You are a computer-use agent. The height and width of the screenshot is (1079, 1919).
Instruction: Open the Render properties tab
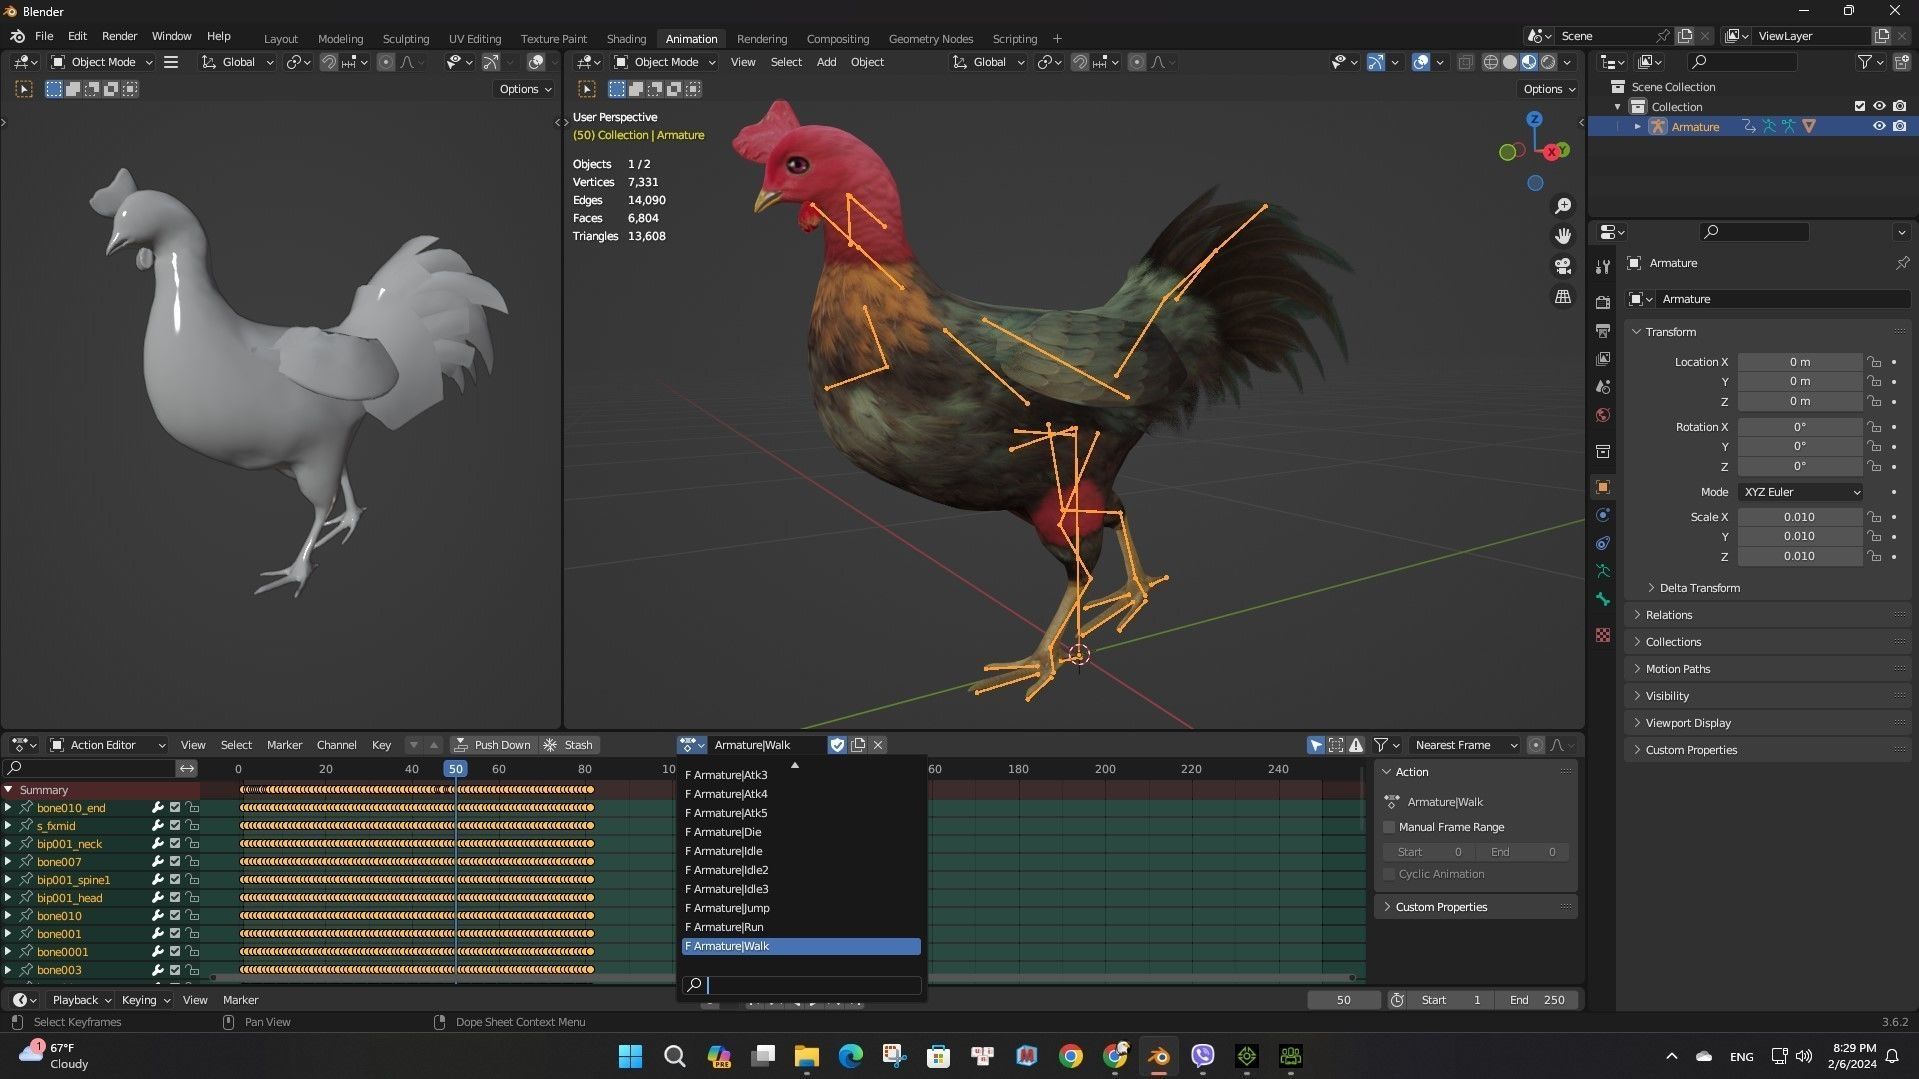pyautogui.click(x=1603, y=302)
